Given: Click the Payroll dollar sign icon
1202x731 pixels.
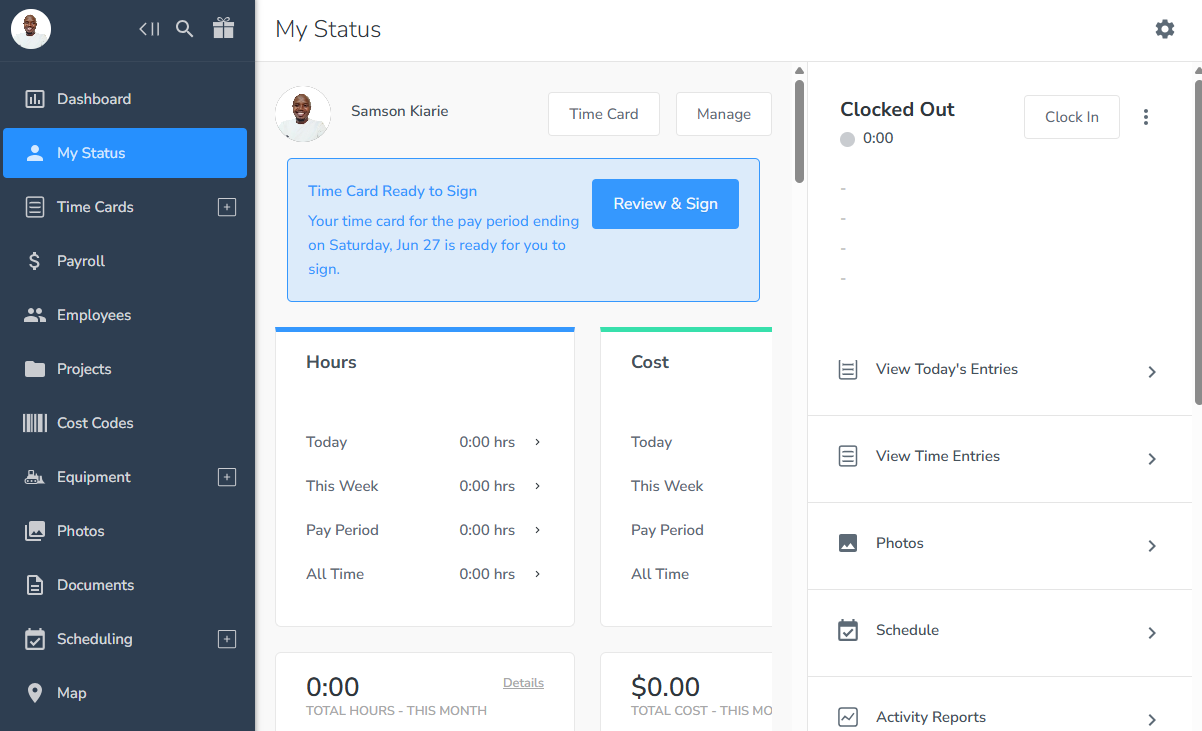Looking at the screenshot, I should tap(35, 261).
